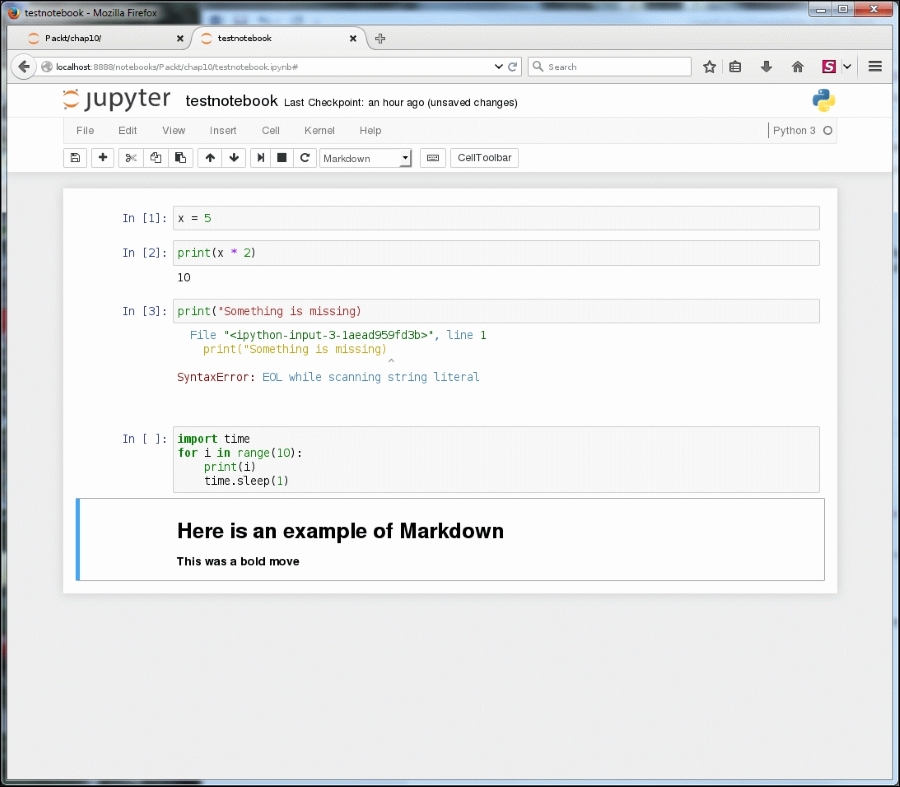Restart the kernel via circular arrow icon
The height and width of the screenshot is (787, 900).
click(305, 157)
